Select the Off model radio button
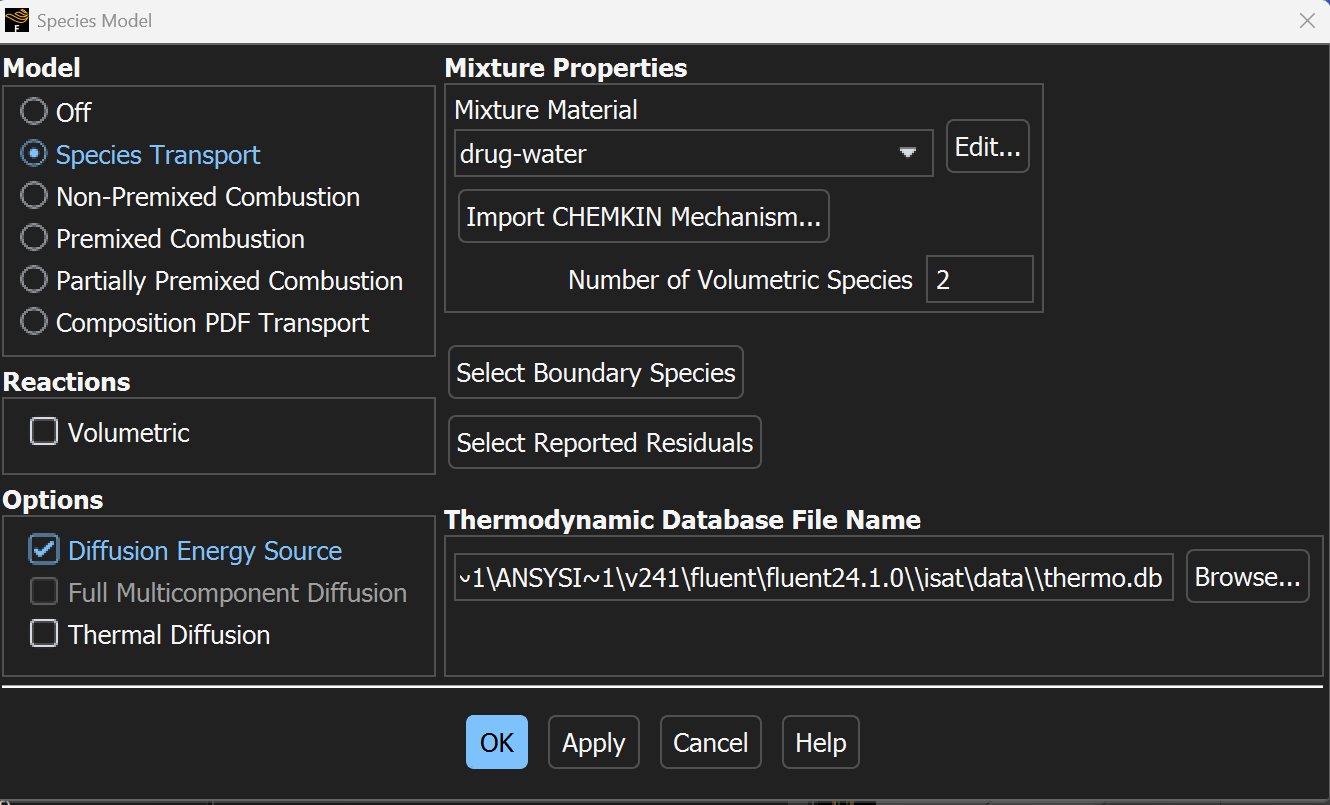 (x=34, y=112)
